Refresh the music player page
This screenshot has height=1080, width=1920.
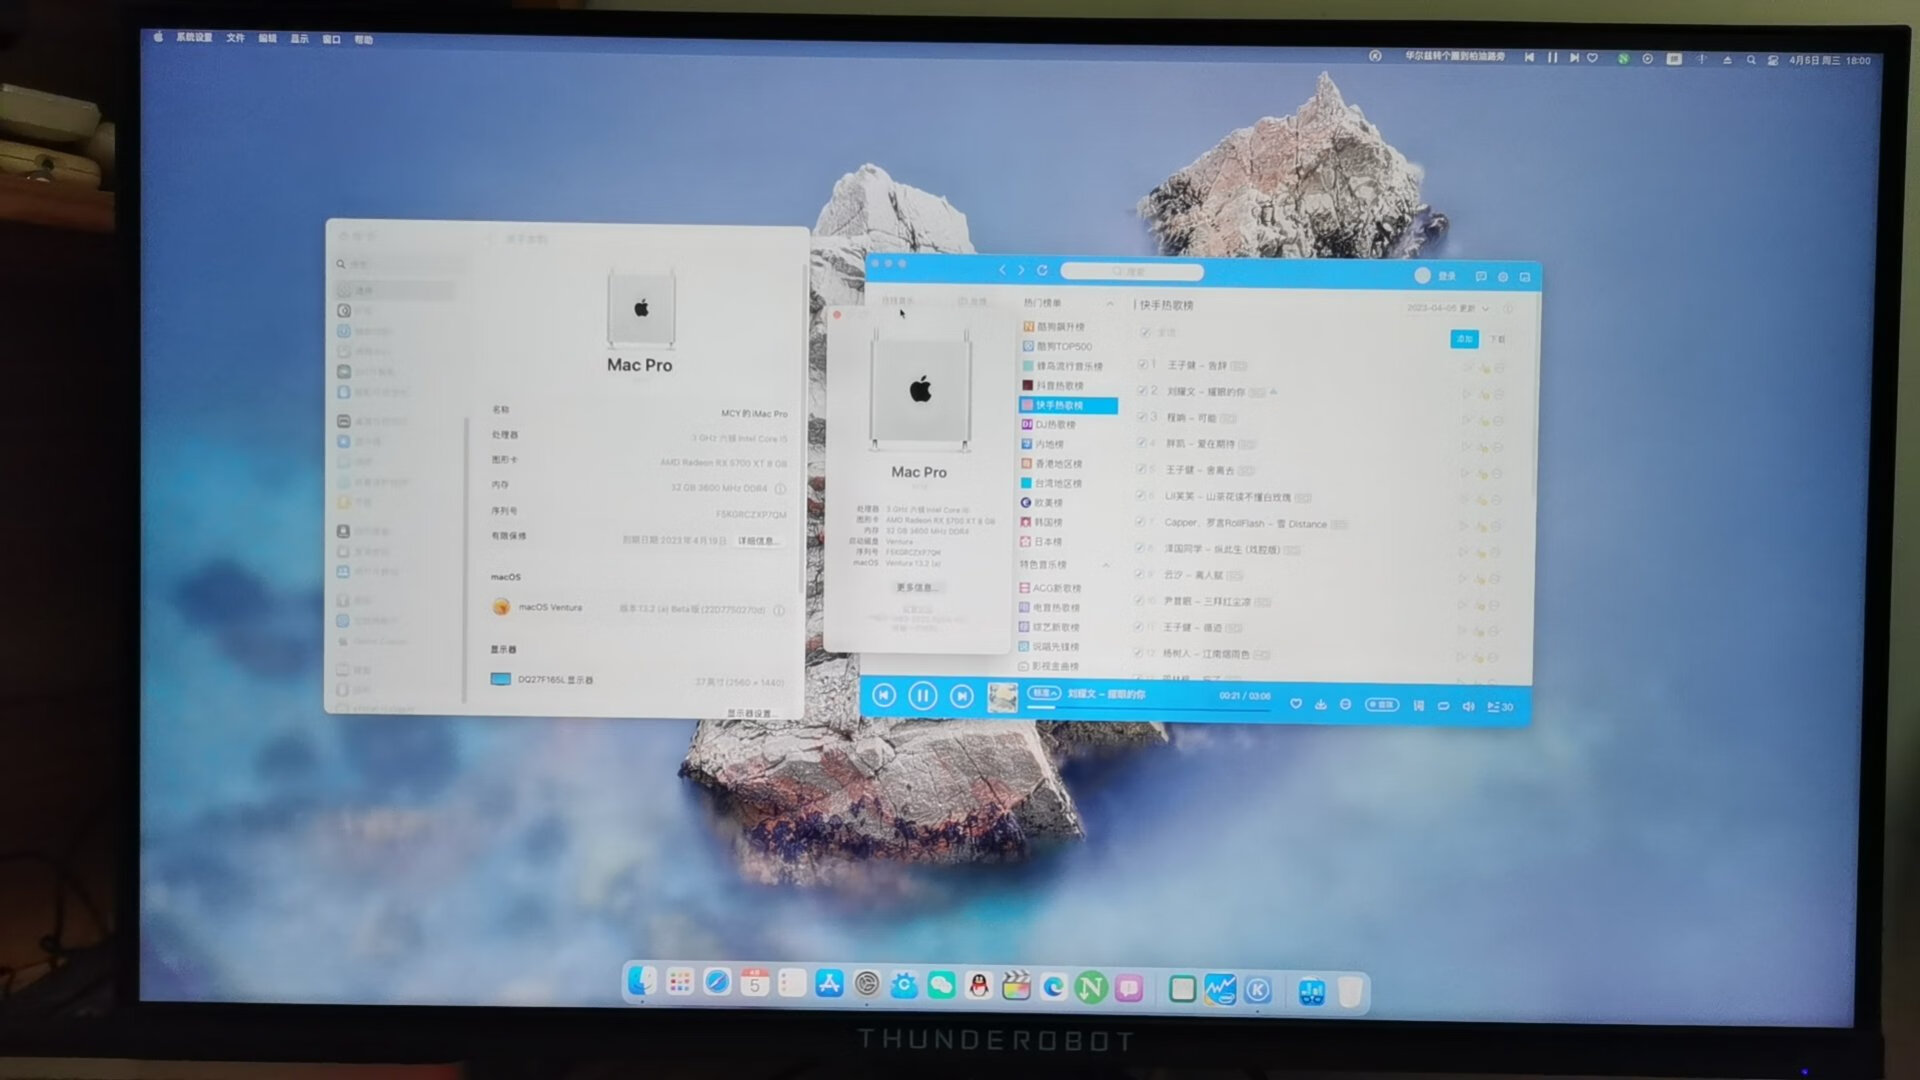pyautogui.click(x=1042, y=270)
